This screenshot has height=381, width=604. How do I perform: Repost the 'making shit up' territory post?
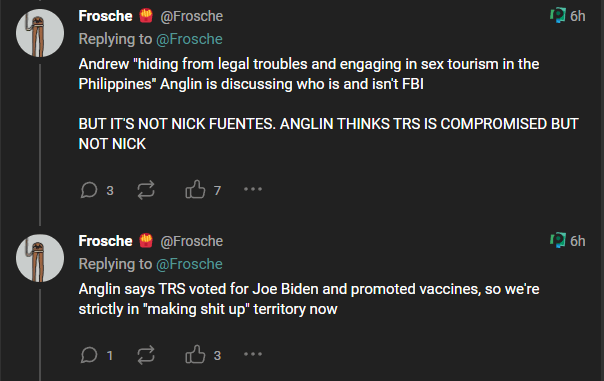coord(146,354)
